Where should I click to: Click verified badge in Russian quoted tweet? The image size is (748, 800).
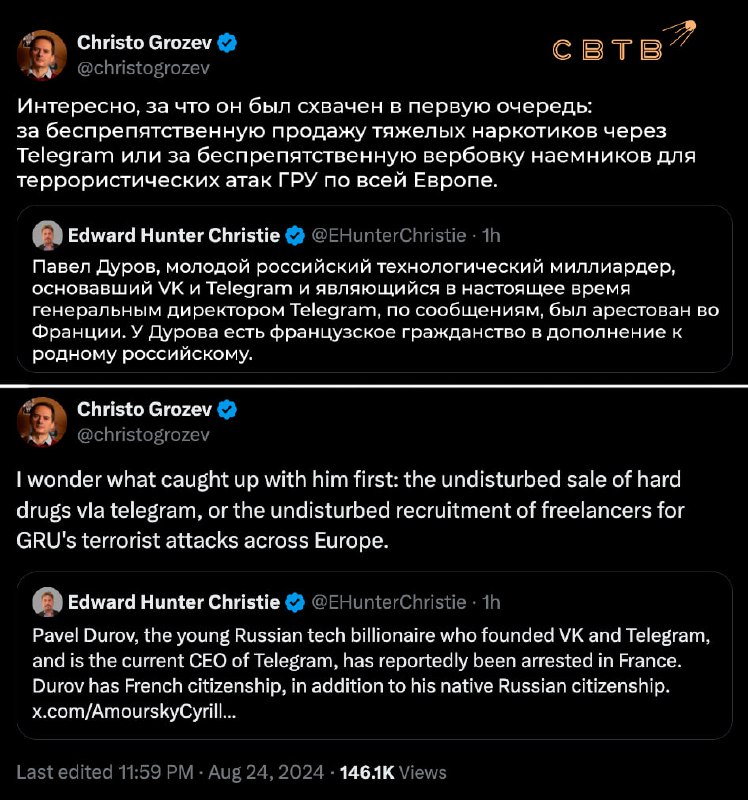pos(295,236)
